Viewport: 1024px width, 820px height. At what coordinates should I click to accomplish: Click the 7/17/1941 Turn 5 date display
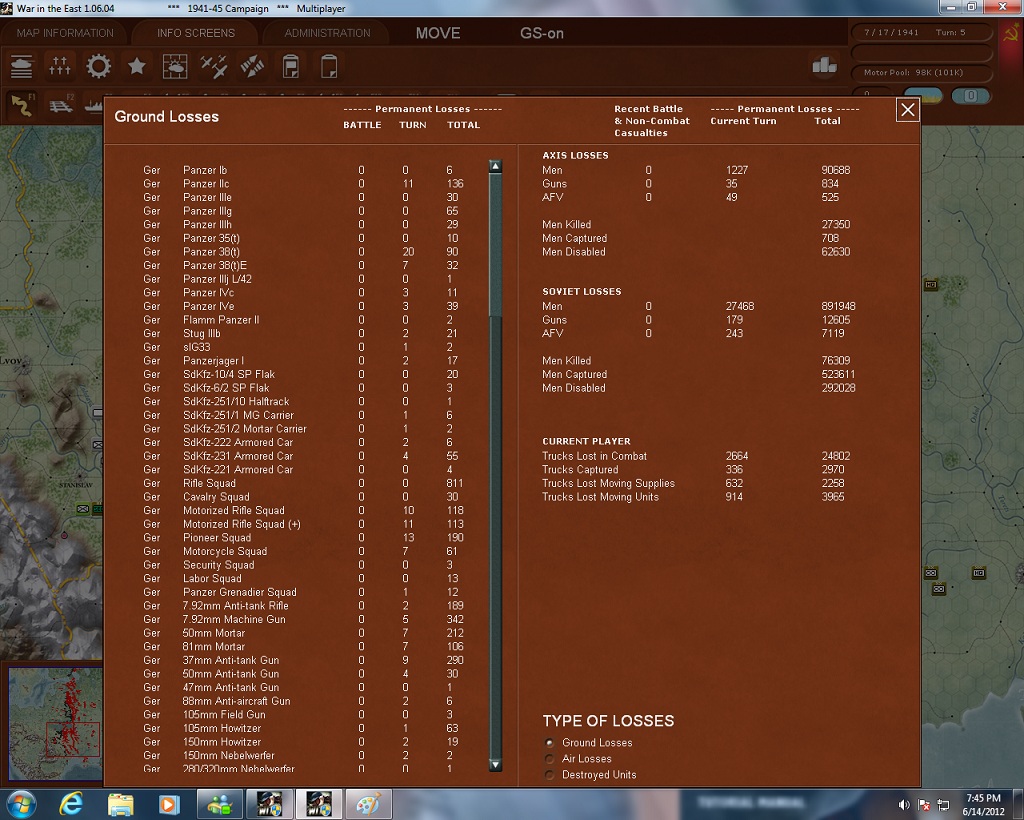(x=921, y=32)
